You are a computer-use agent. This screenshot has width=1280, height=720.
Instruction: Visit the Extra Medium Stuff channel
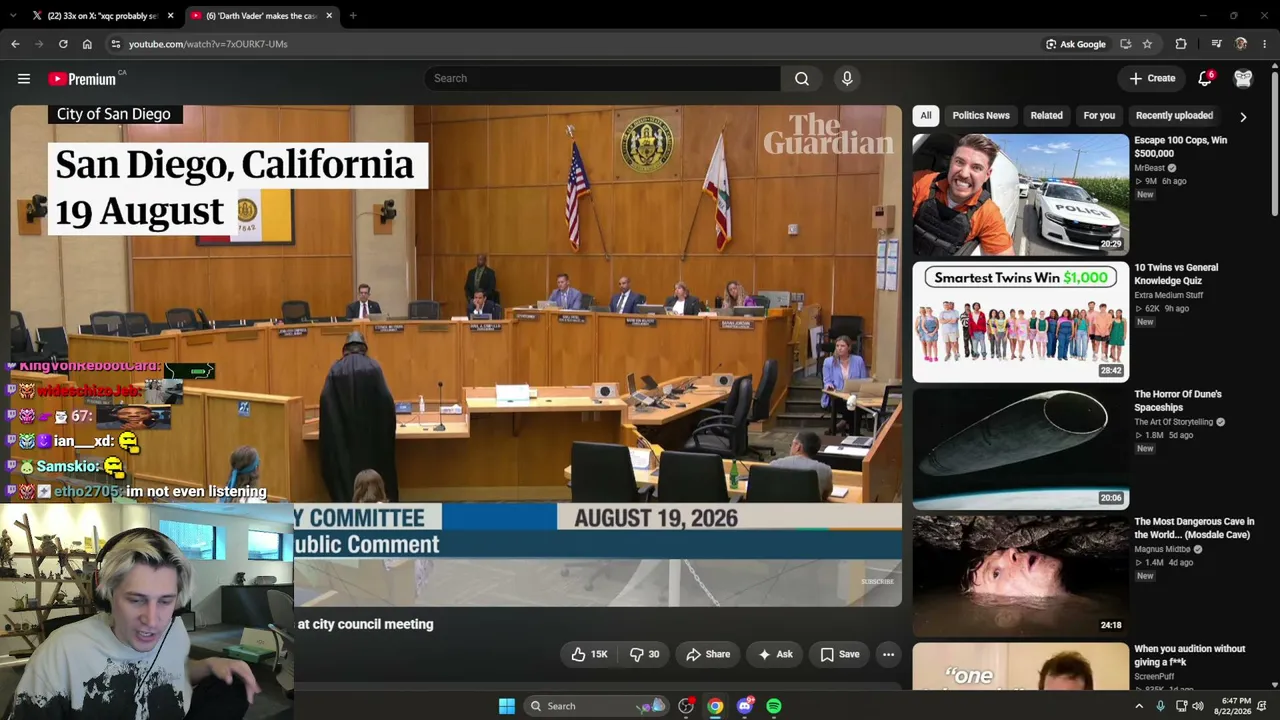[x=1168, y=295]
